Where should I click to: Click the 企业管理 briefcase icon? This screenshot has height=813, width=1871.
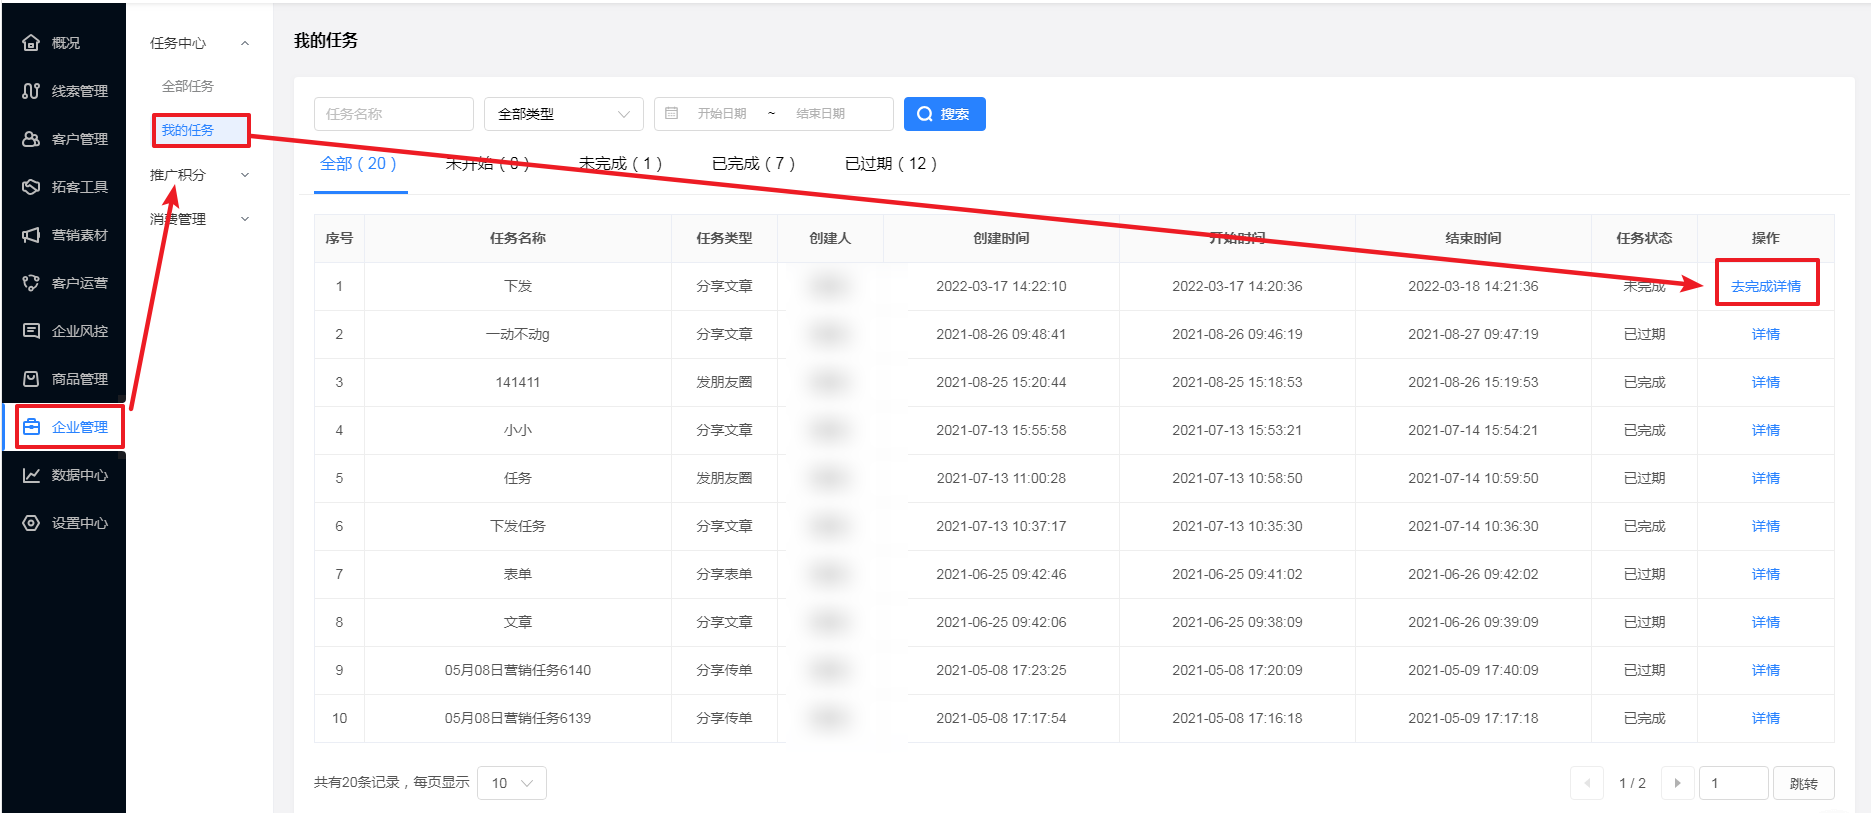pyautogui.click(x=31, y=427)
